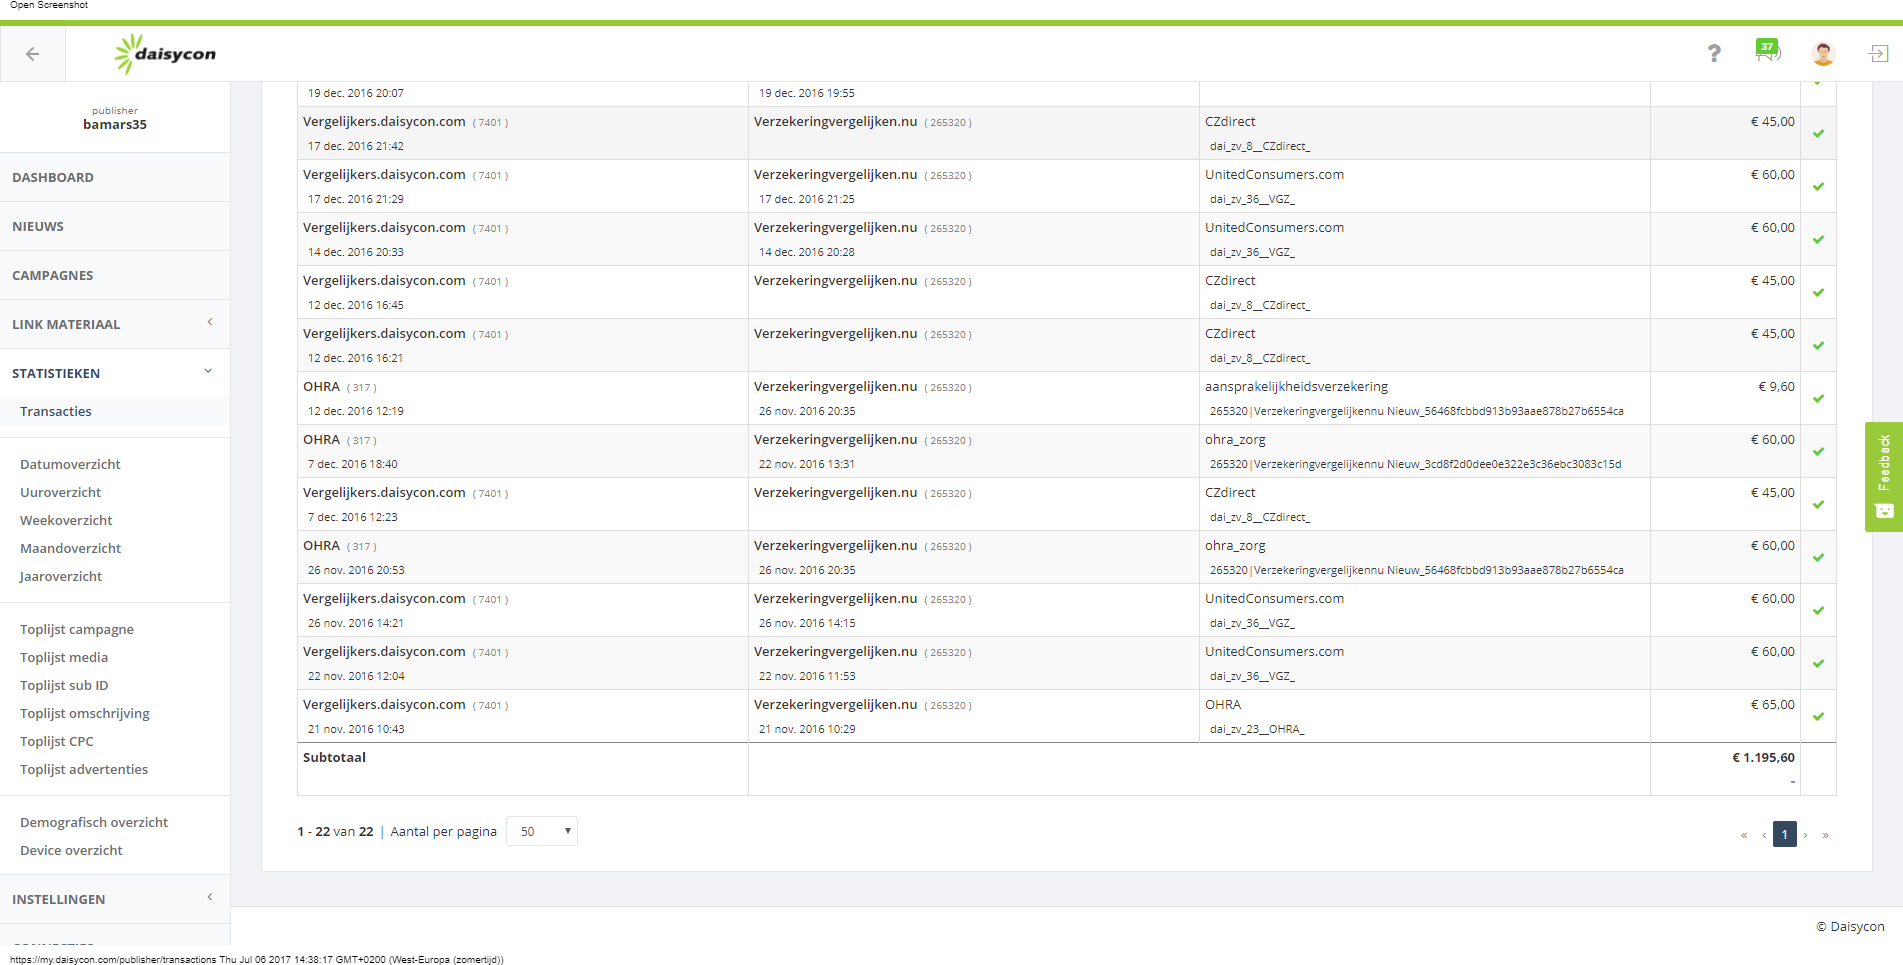This screenshot has height=965, width=1903.
Task: Click green check on ohra_zorg 26 nov 20:53 row
Action: pyautogui.click(x=1818, y=557)
